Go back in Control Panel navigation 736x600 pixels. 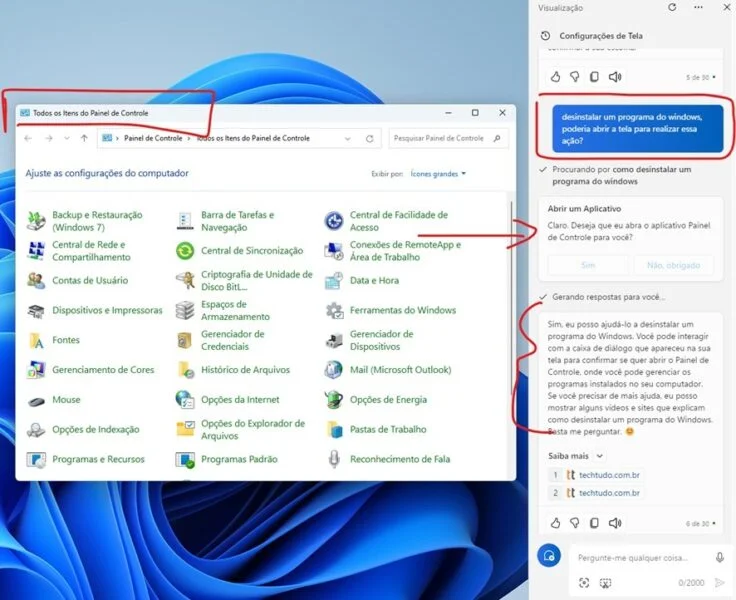click(x=28, y=138)
